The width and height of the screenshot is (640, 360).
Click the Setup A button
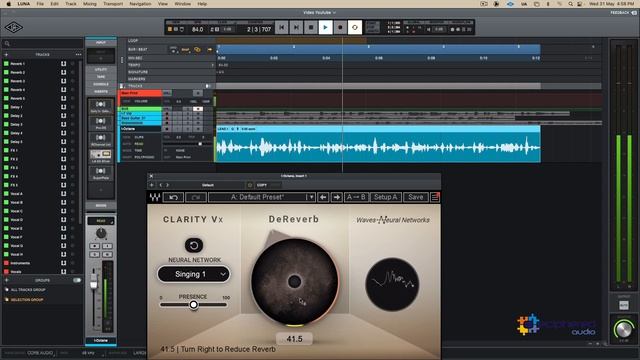(x=386, y=197)
